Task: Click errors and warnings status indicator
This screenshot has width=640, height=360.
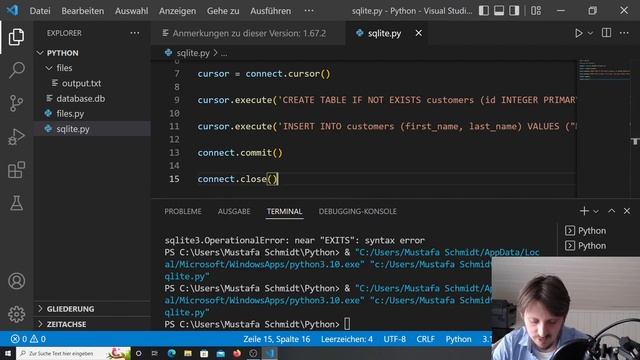Action: (28, 339)
